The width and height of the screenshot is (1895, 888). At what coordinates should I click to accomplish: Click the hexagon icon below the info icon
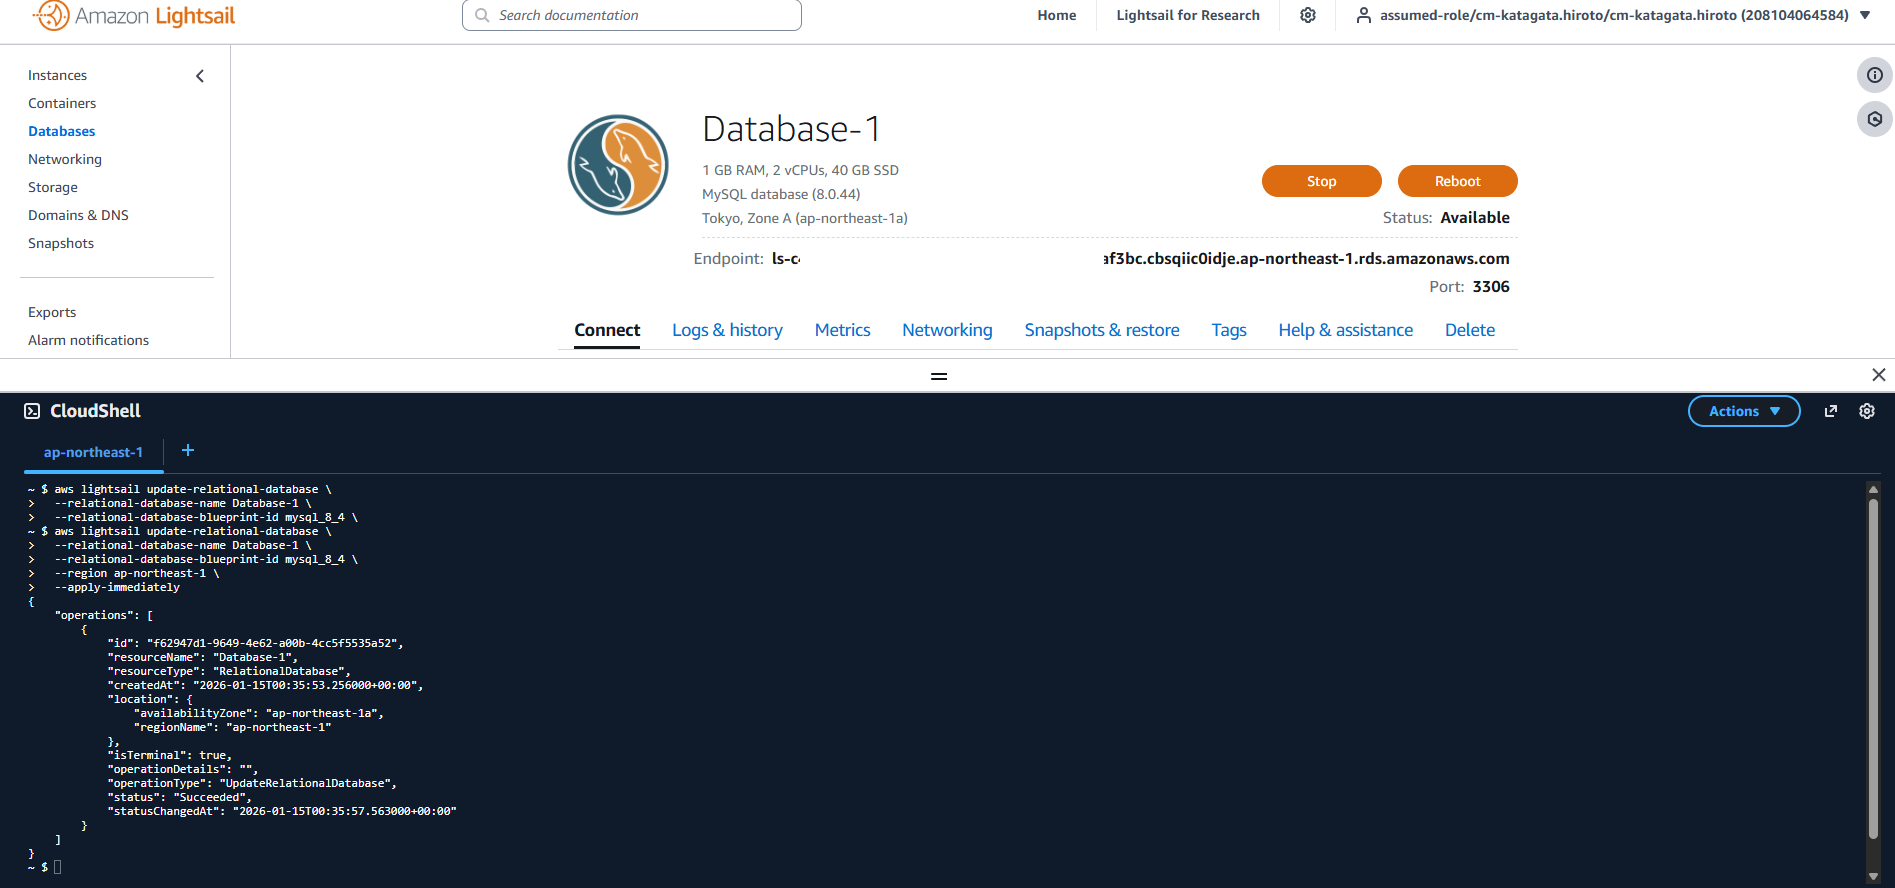click(1875, 119)
